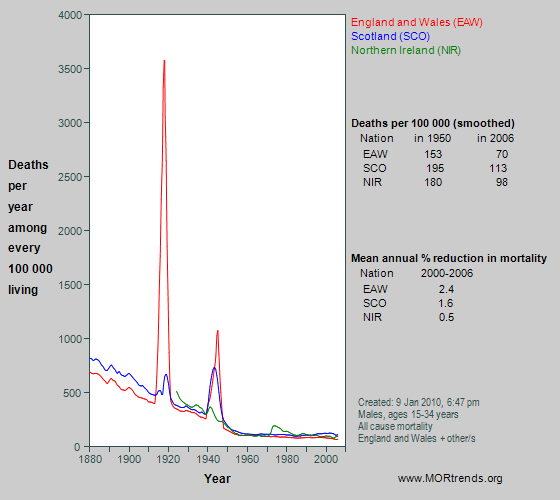Click the x-axis label 1980
The width and height of the screenshot is (560, 500).
(286, 459)
